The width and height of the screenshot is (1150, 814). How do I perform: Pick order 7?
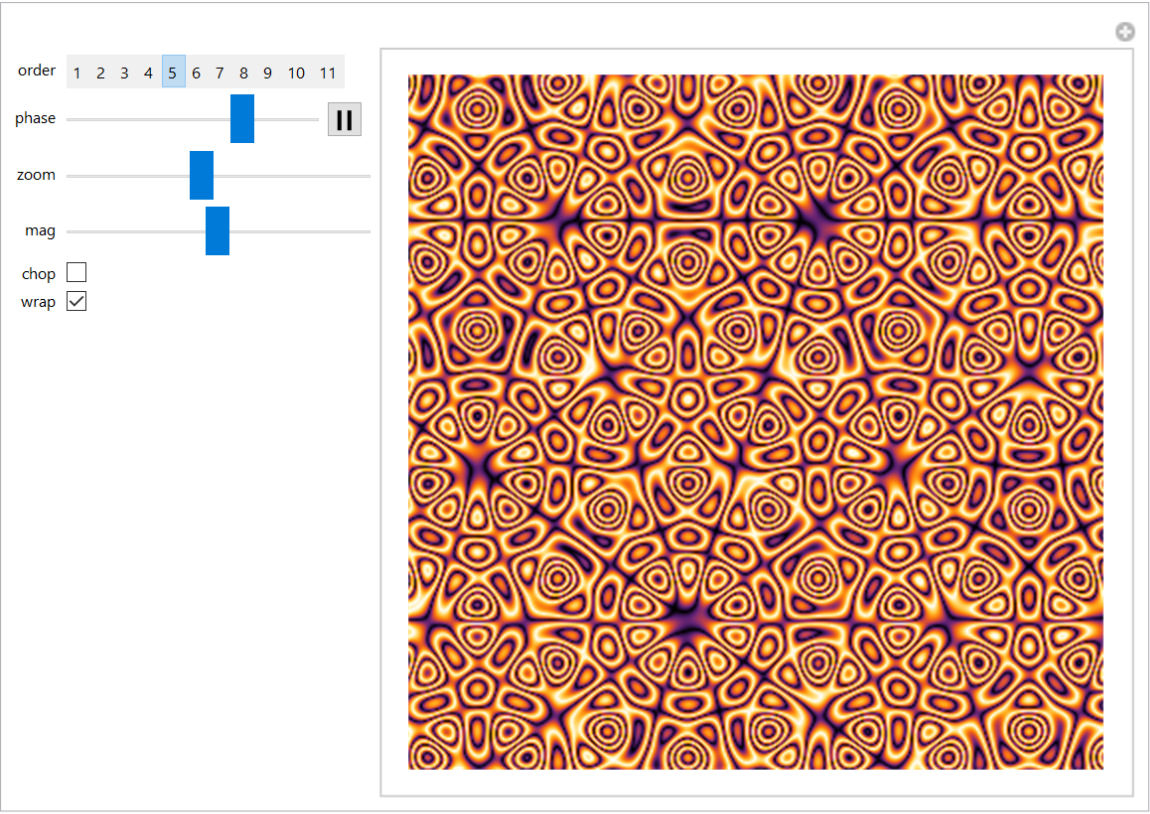point(220,73)
